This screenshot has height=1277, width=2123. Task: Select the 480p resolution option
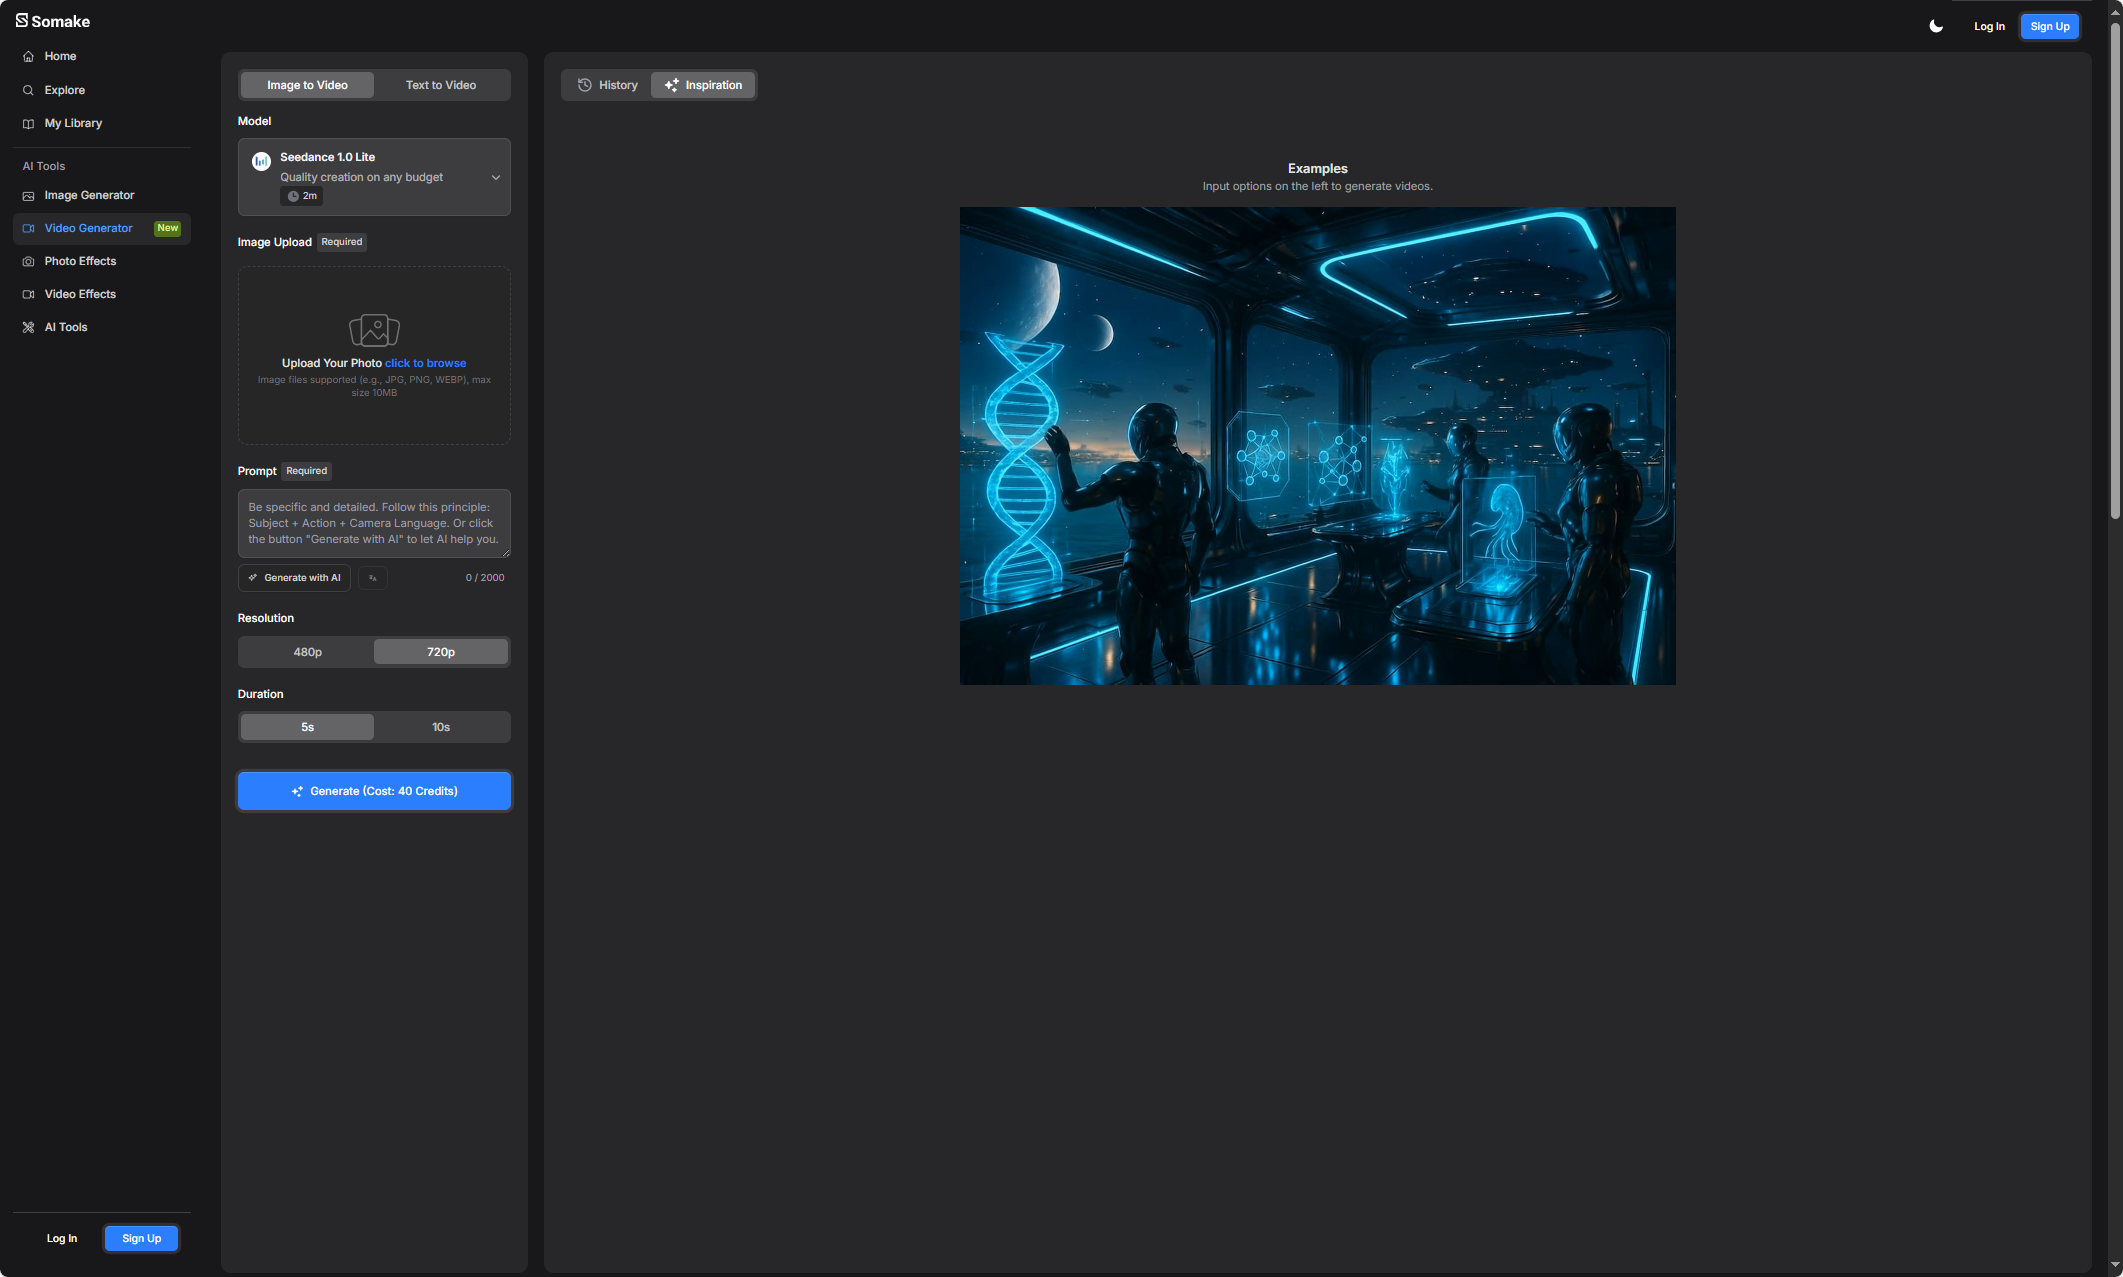(x=307, y=652)
